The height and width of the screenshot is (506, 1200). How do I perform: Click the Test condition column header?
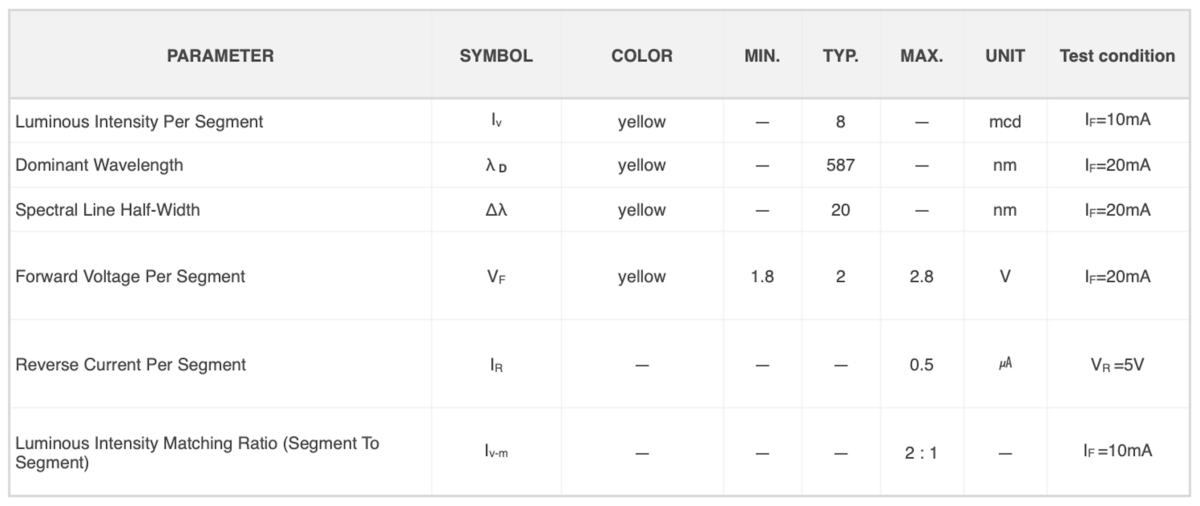point(1117,56)
